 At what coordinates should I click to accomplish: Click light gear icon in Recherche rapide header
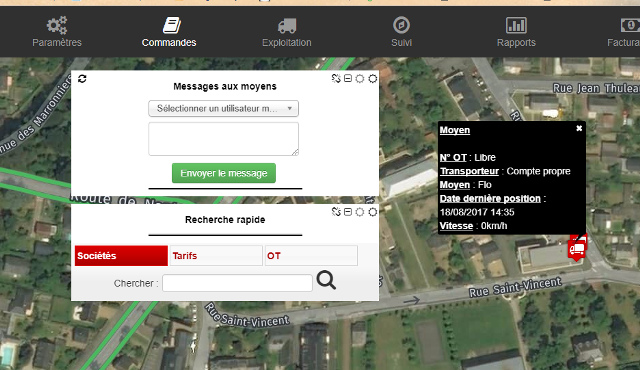click(x=360, y=212)
